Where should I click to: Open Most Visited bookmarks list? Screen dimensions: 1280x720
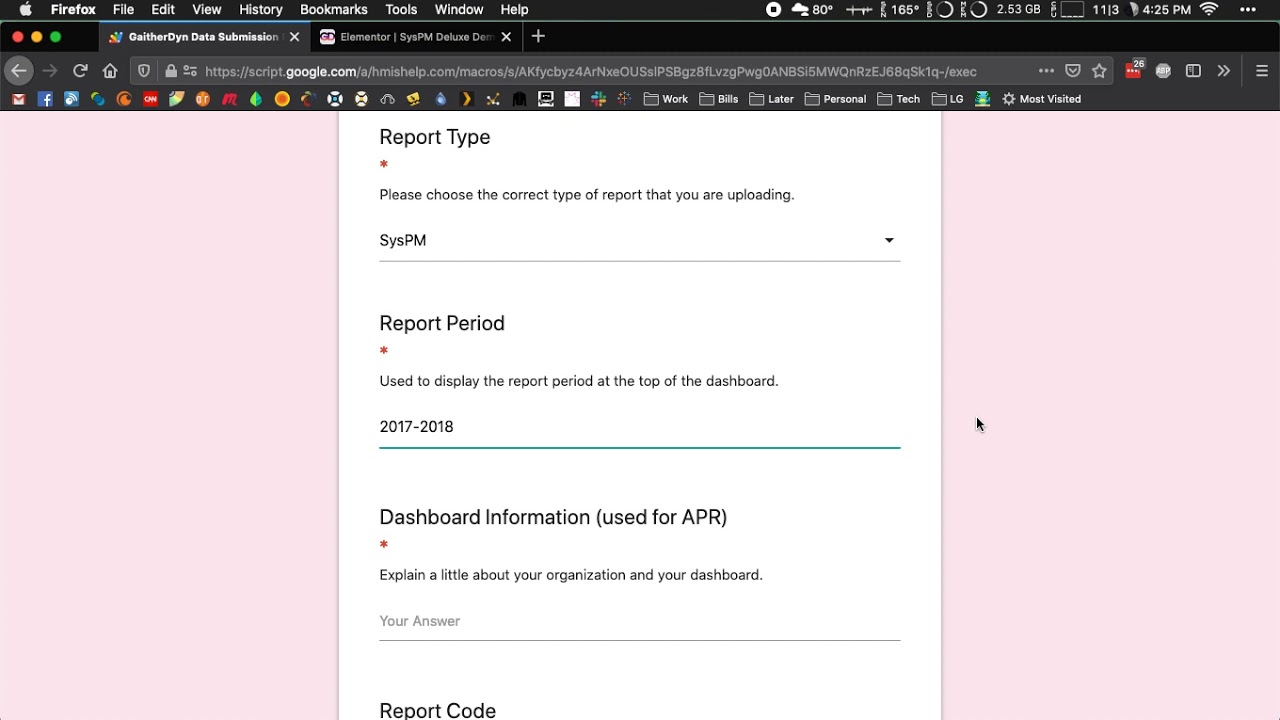point(1041,99)
